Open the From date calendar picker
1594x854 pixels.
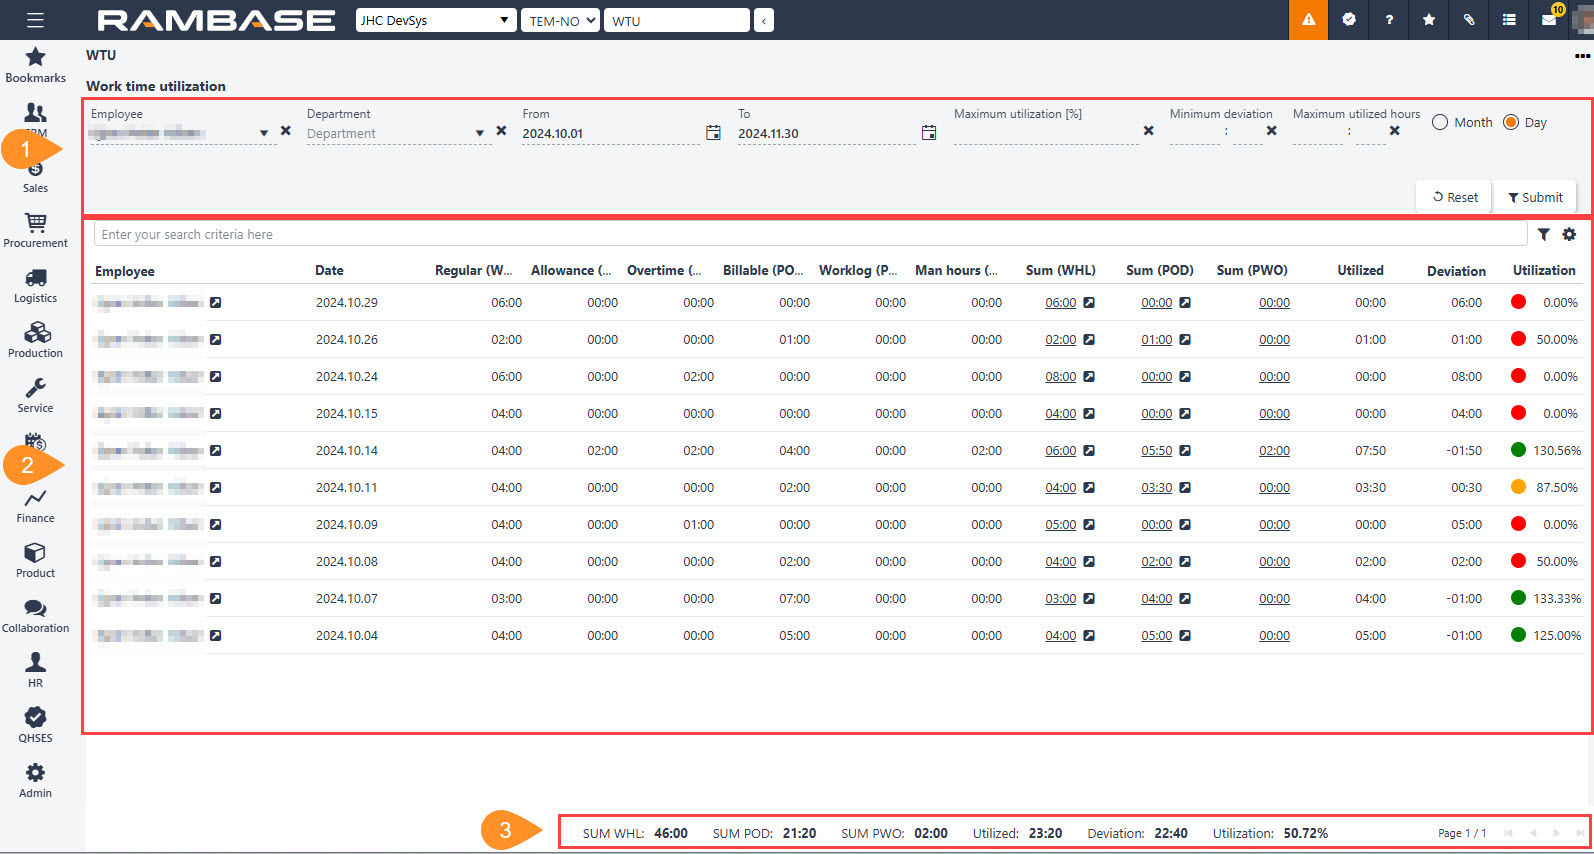pos(713,133)
